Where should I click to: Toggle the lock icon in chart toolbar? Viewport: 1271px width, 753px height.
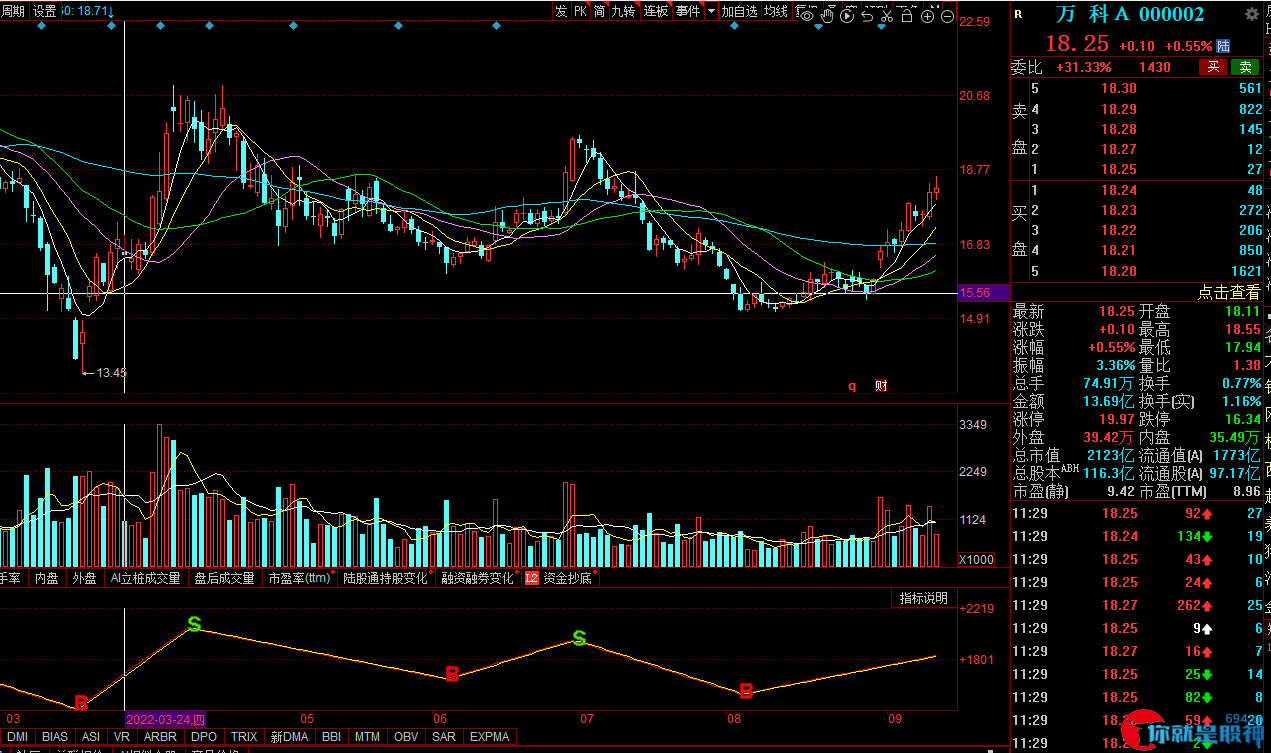pyautogui.click(x=906, y=16)
